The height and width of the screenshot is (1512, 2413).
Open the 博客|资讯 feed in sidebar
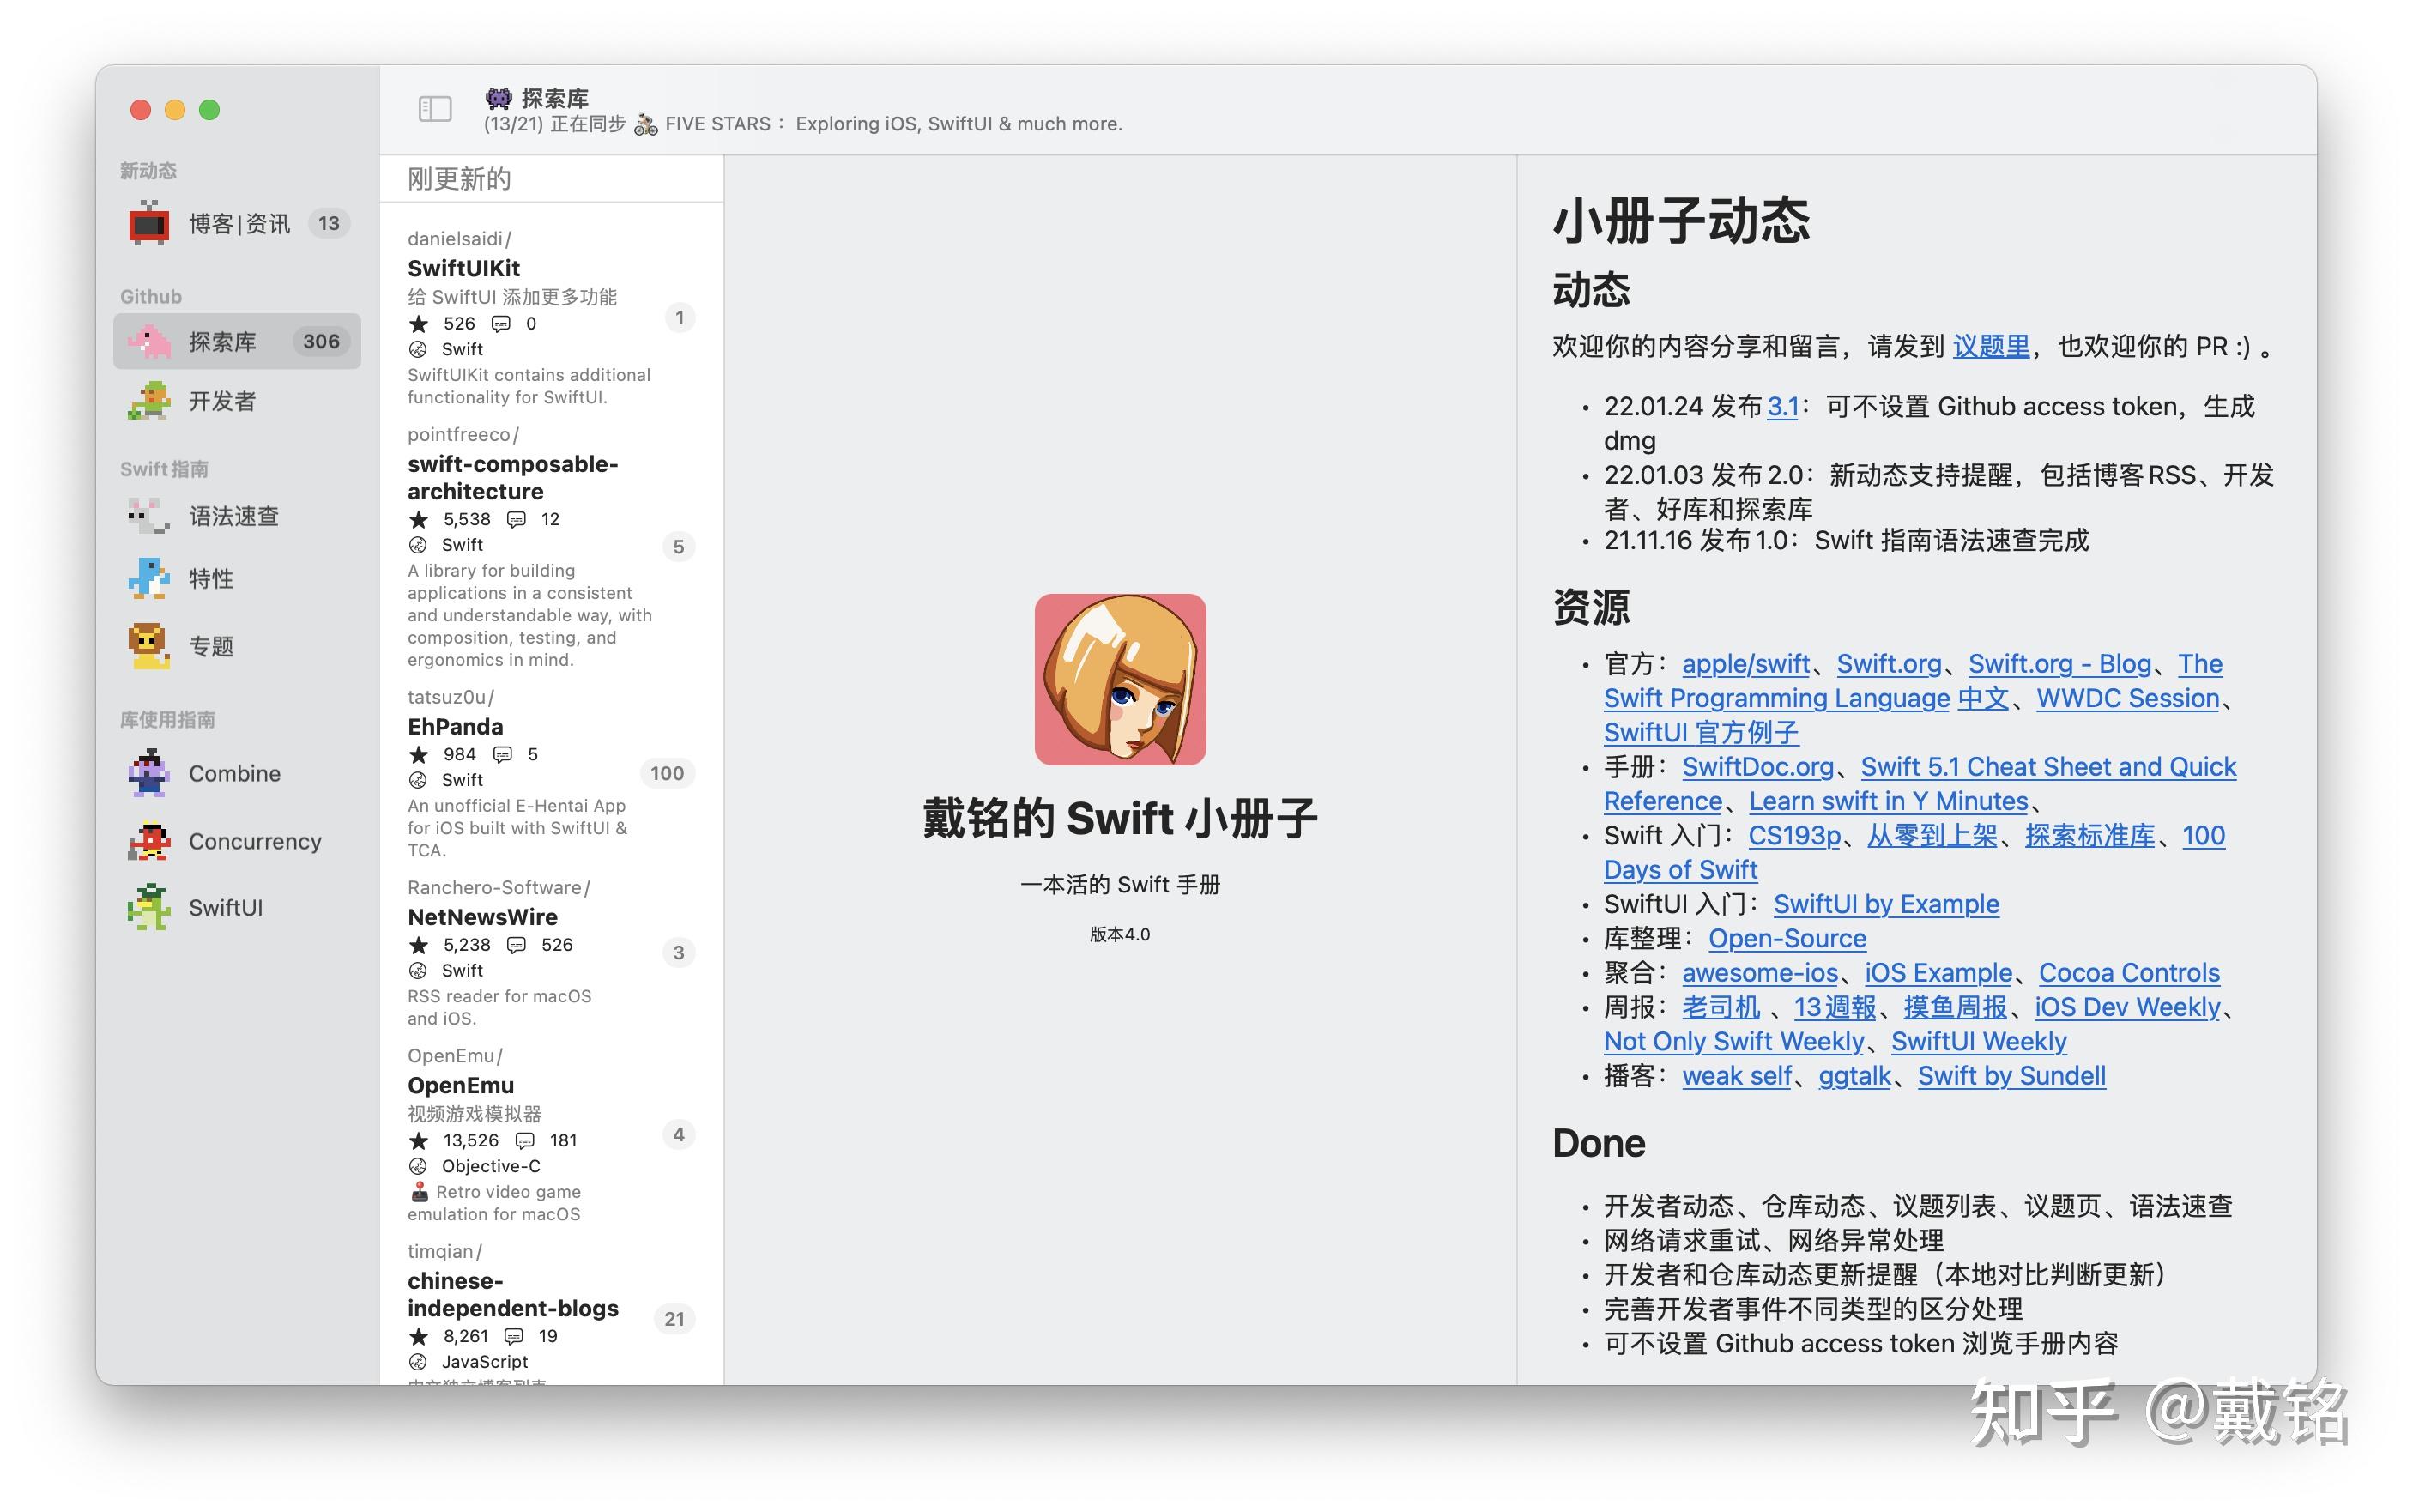pyautogui.click(x=240, y=223)
